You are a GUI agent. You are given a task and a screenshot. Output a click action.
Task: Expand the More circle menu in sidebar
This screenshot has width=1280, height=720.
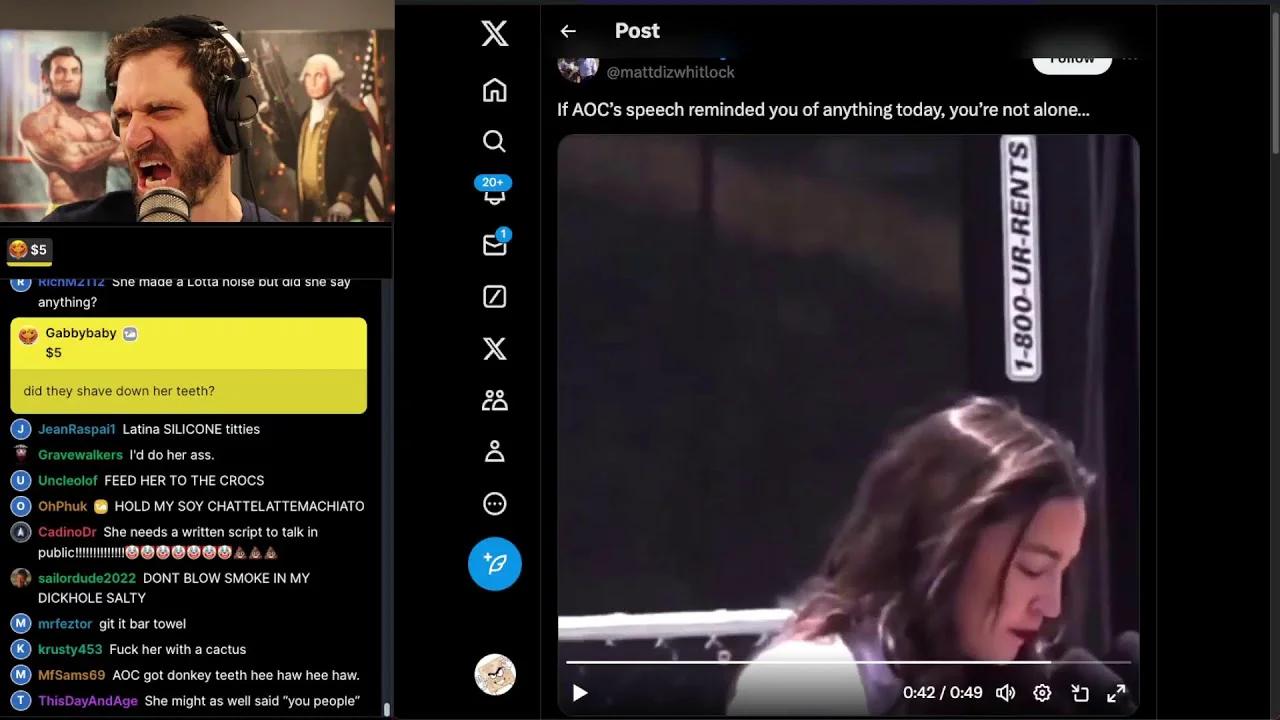pos(495,504)
